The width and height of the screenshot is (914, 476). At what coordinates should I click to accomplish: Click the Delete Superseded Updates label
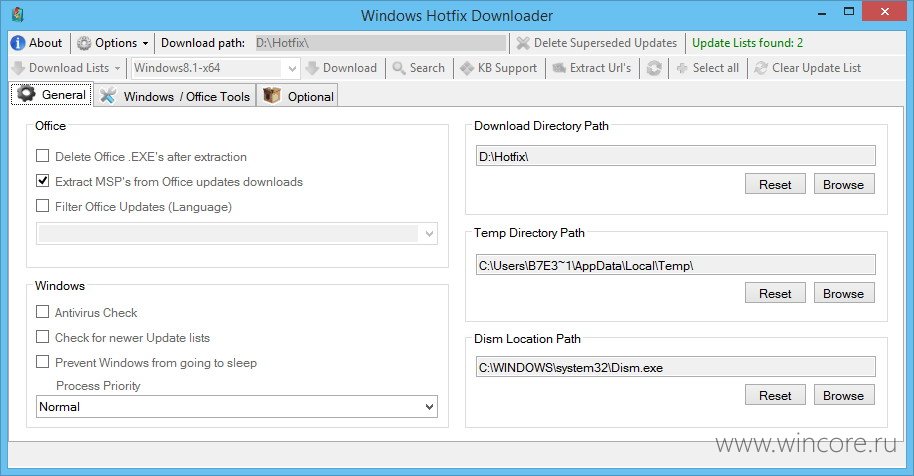click(x=605, y=43)
